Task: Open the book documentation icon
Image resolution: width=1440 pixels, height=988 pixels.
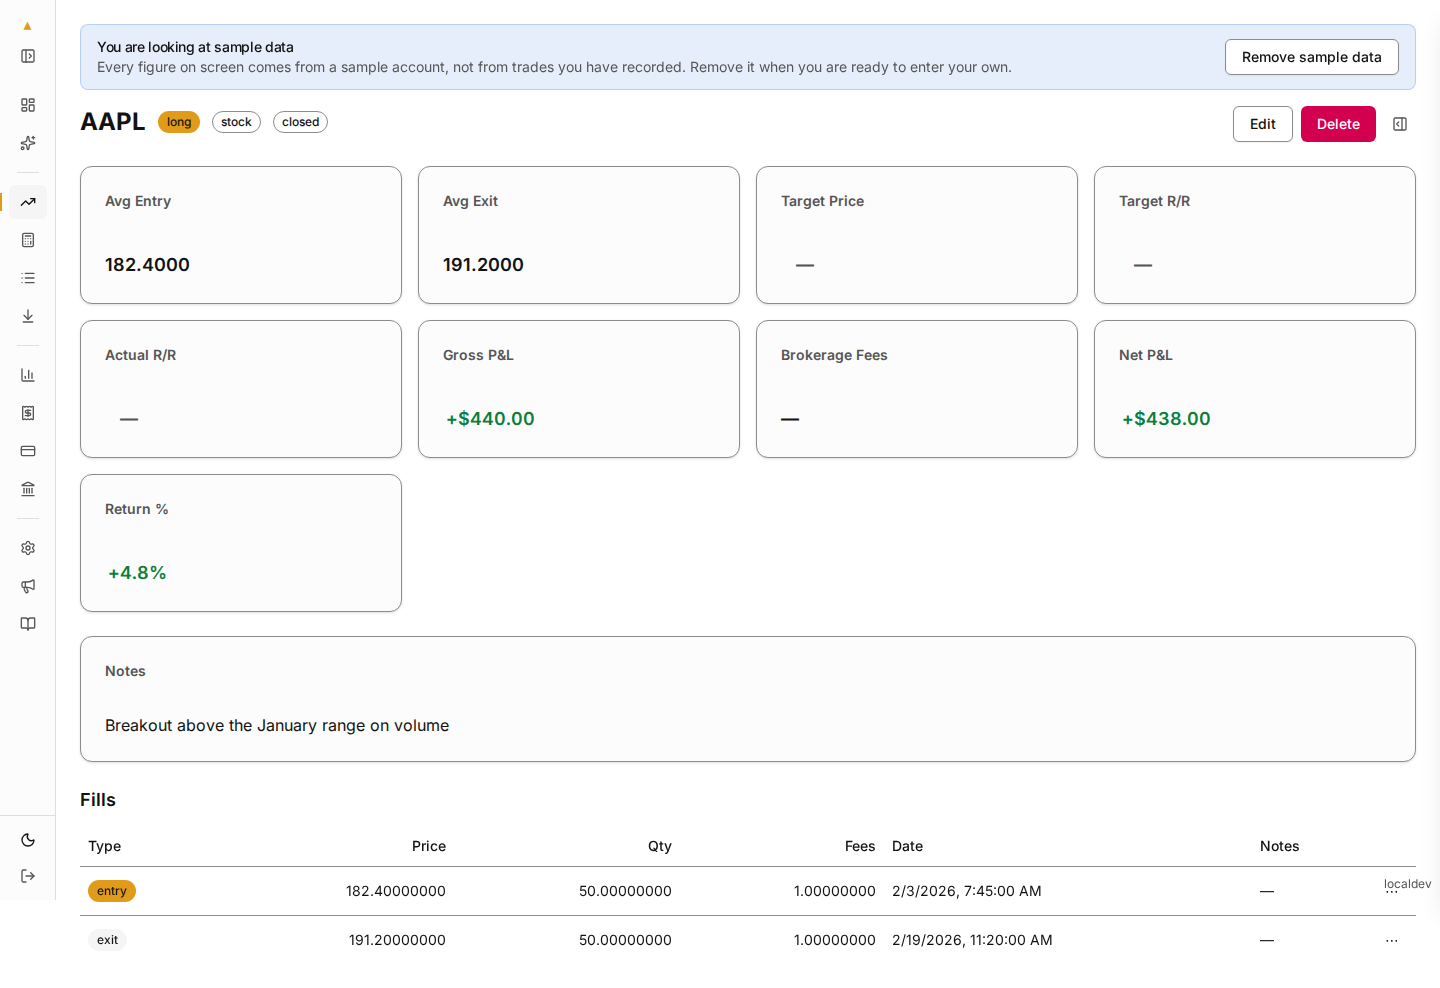Action: click(28, 624)
